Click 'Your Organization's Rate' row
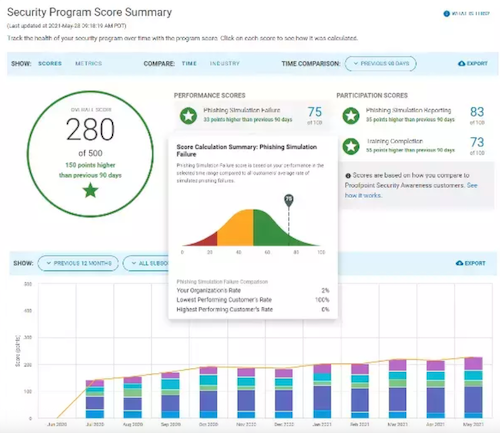 (253, 290)
